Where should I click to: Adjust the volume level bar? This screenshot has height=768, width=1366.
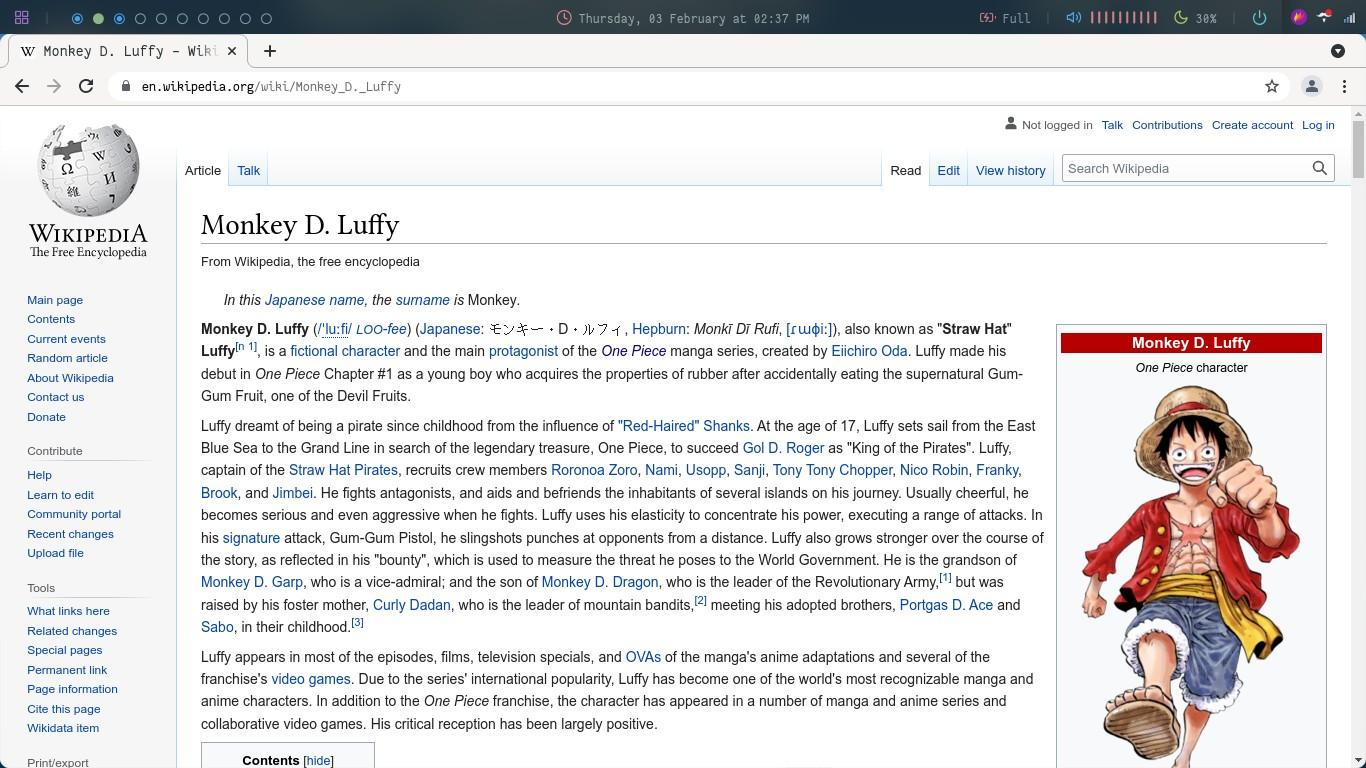1123,18
